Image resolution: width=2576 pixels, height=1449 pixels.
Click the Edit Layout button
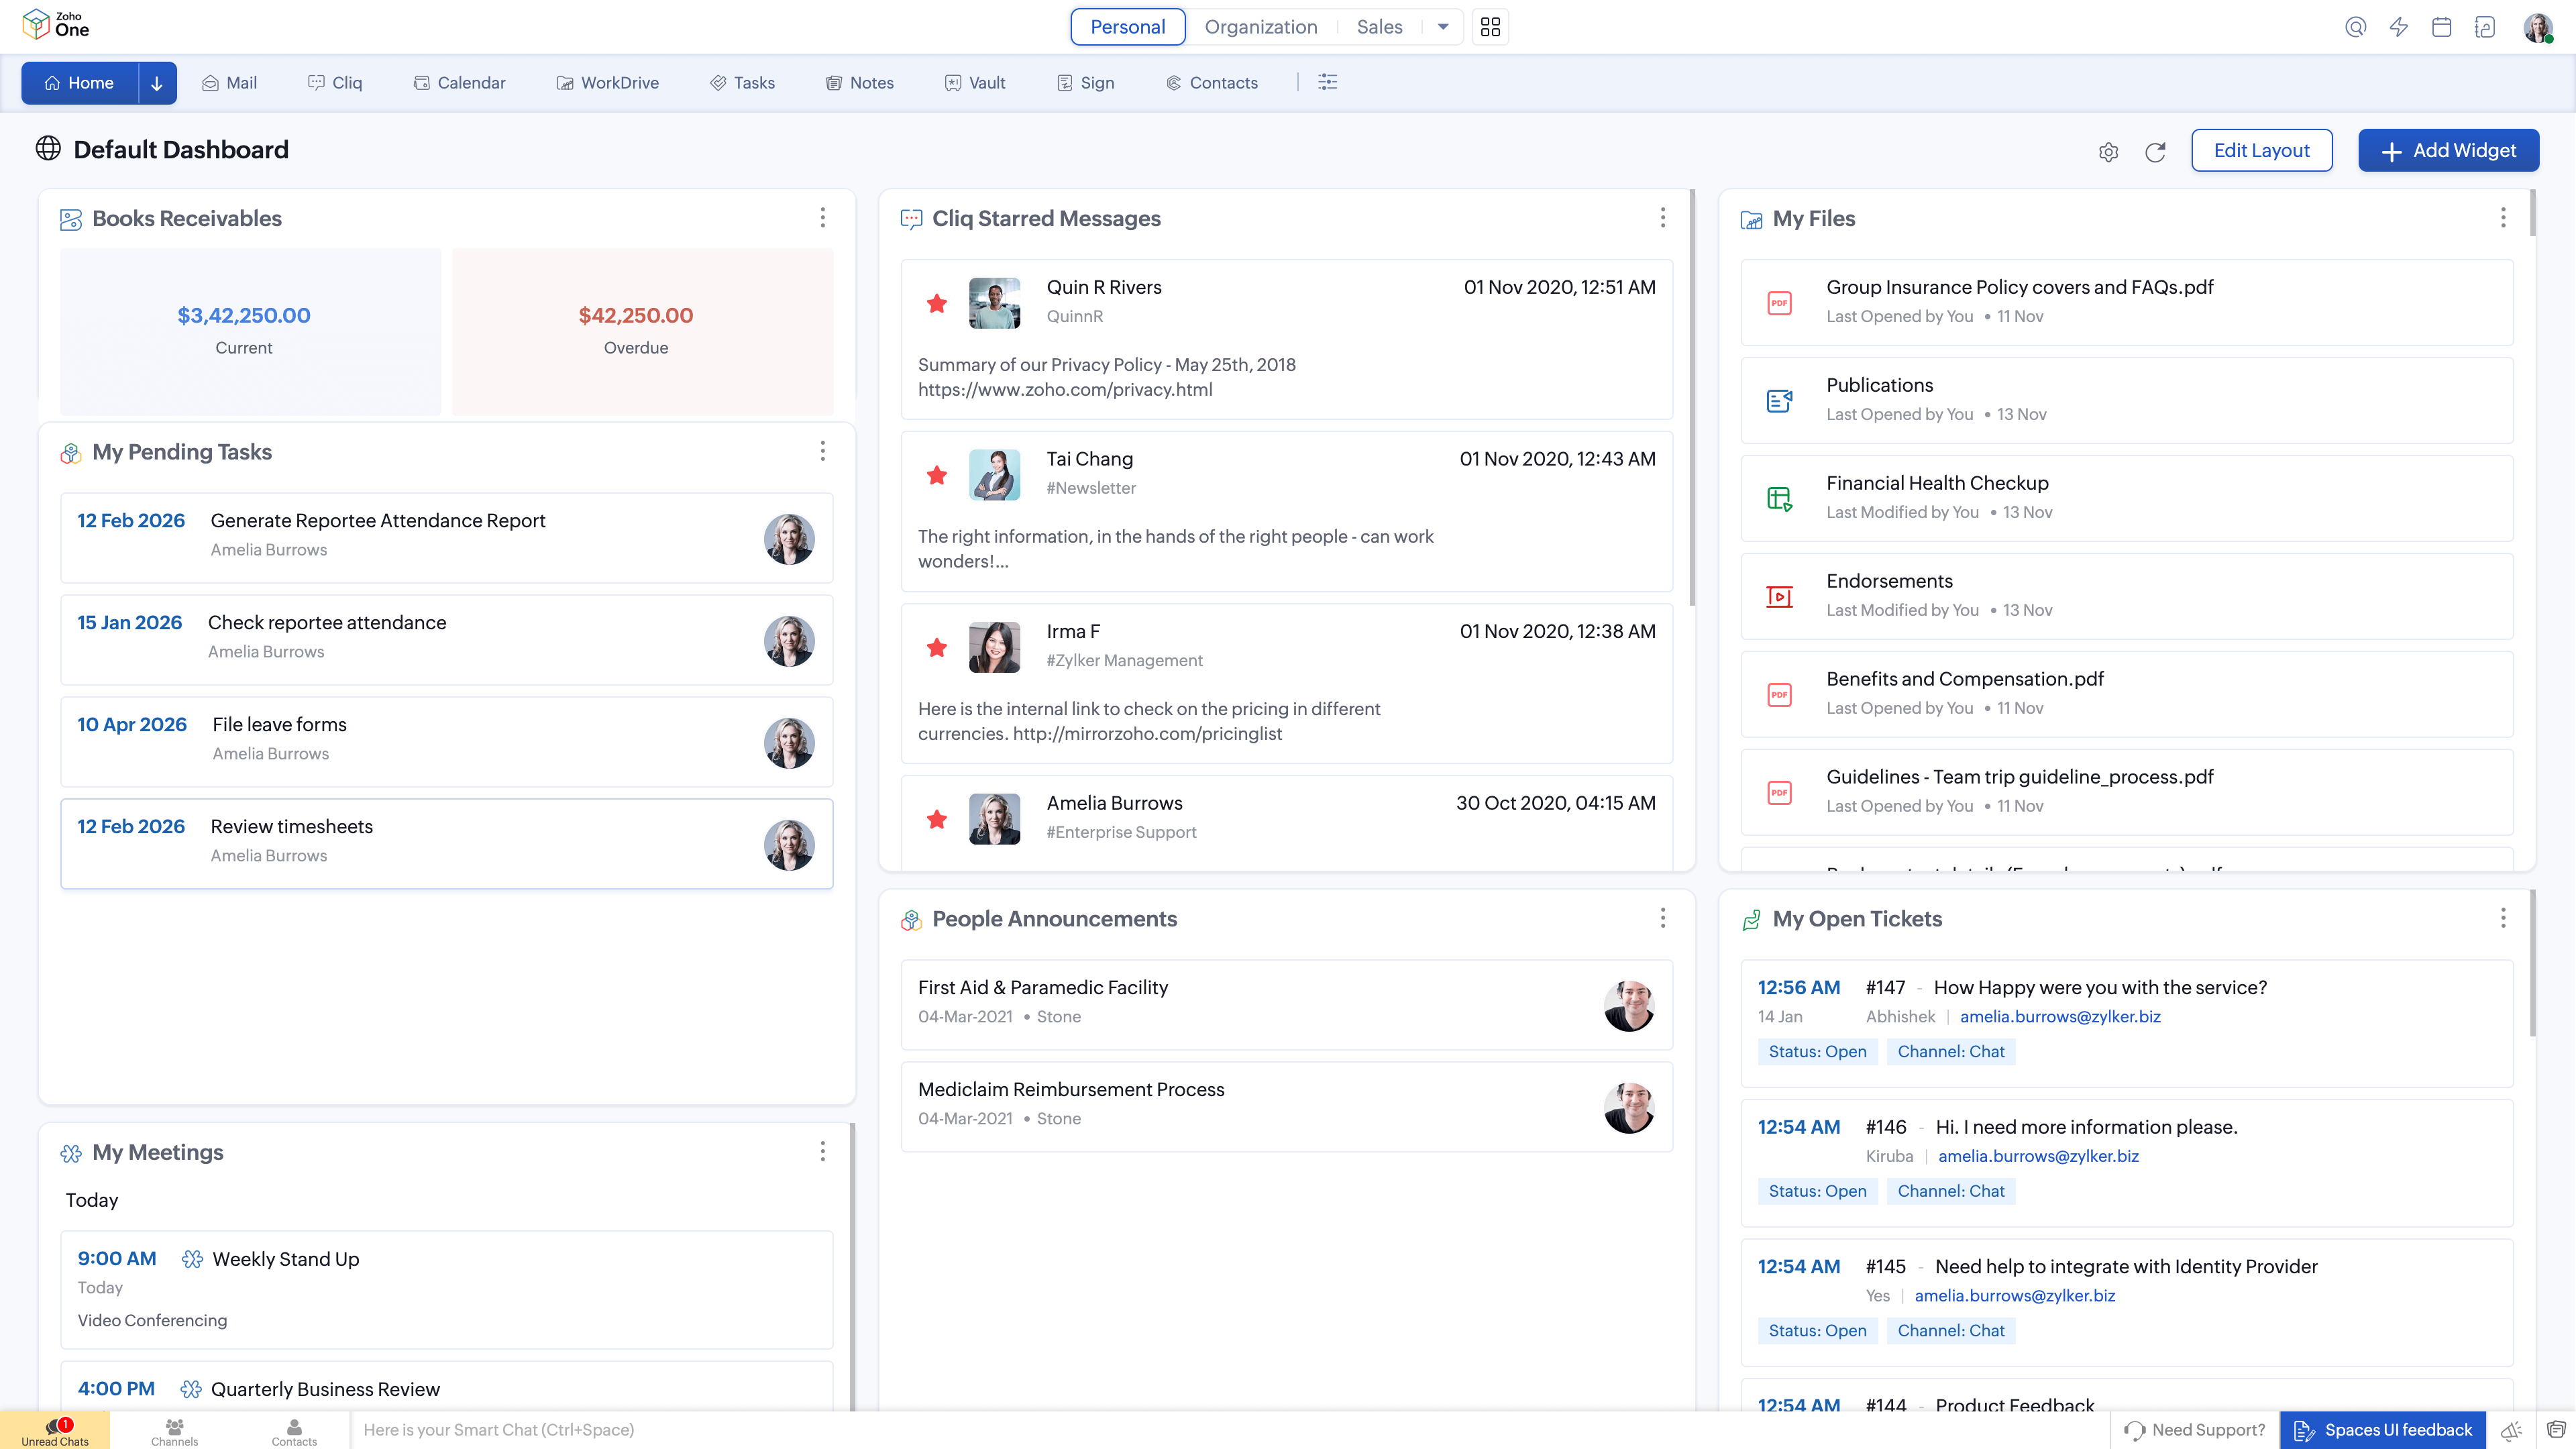tap(2261, 151)
